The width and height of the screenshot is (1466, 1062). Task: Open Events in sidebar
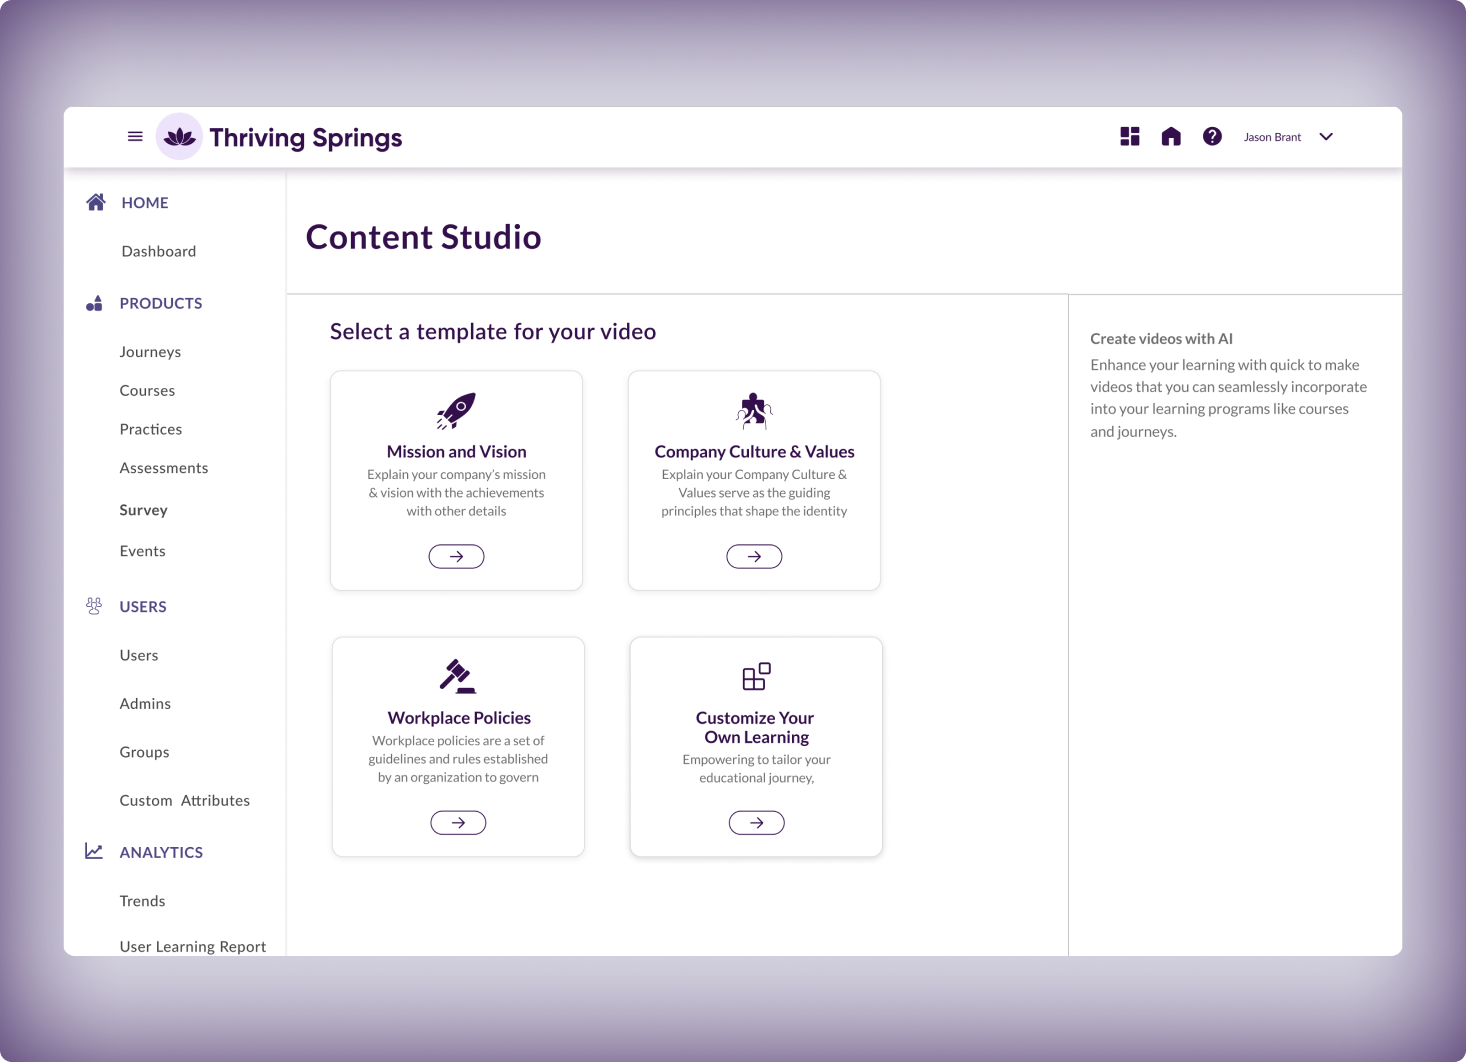(143, 551)
